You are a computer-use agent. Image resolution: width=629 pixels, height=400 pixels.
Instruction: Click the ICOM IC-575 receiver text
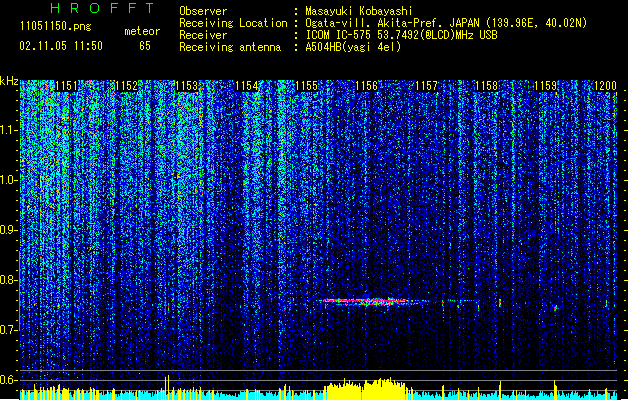point(401,35)
